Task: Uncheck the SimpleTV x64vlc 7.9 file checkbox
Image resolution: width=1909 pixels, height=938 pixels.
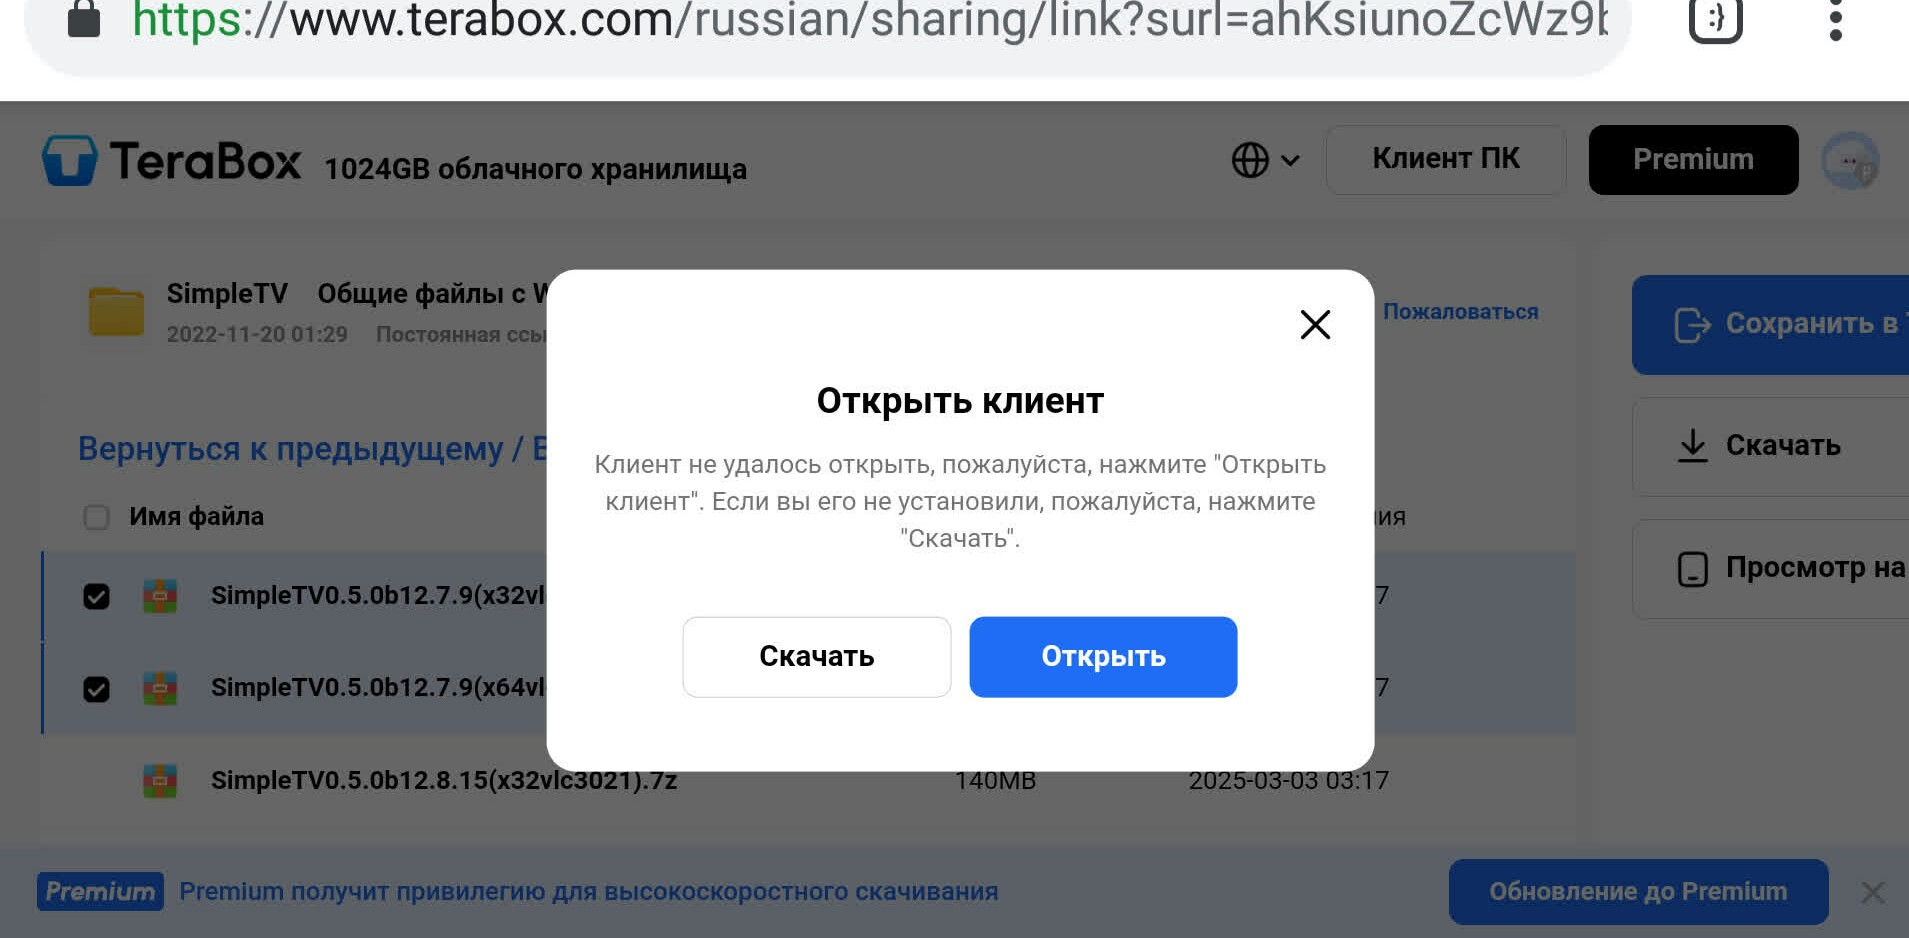Action: click(x=96, y=689)
